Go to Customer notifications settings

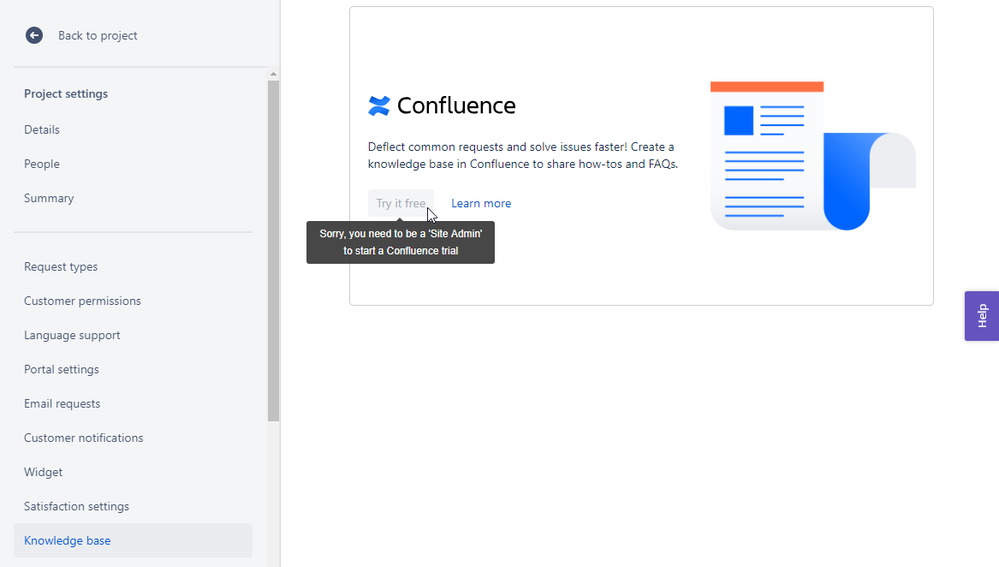(x=83, y=438)
